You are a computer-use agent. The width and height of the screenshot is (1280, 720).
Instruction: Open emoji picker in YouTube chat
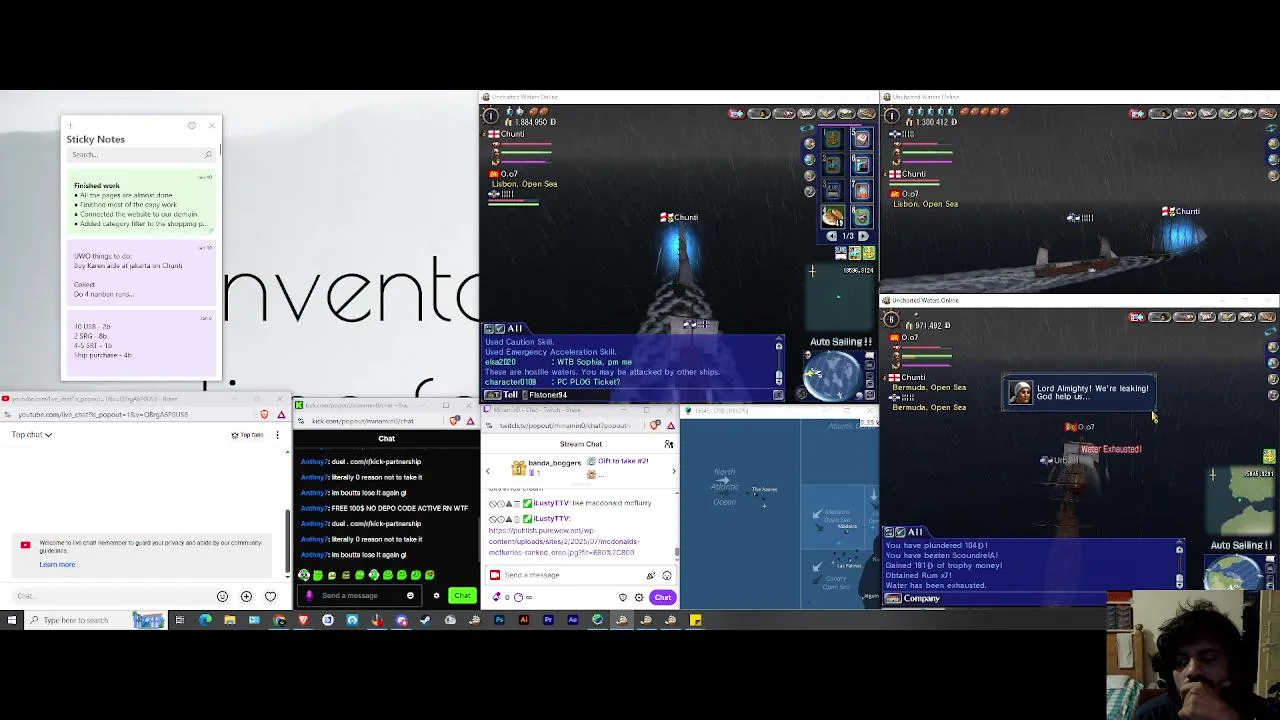(x=222, y=597)
